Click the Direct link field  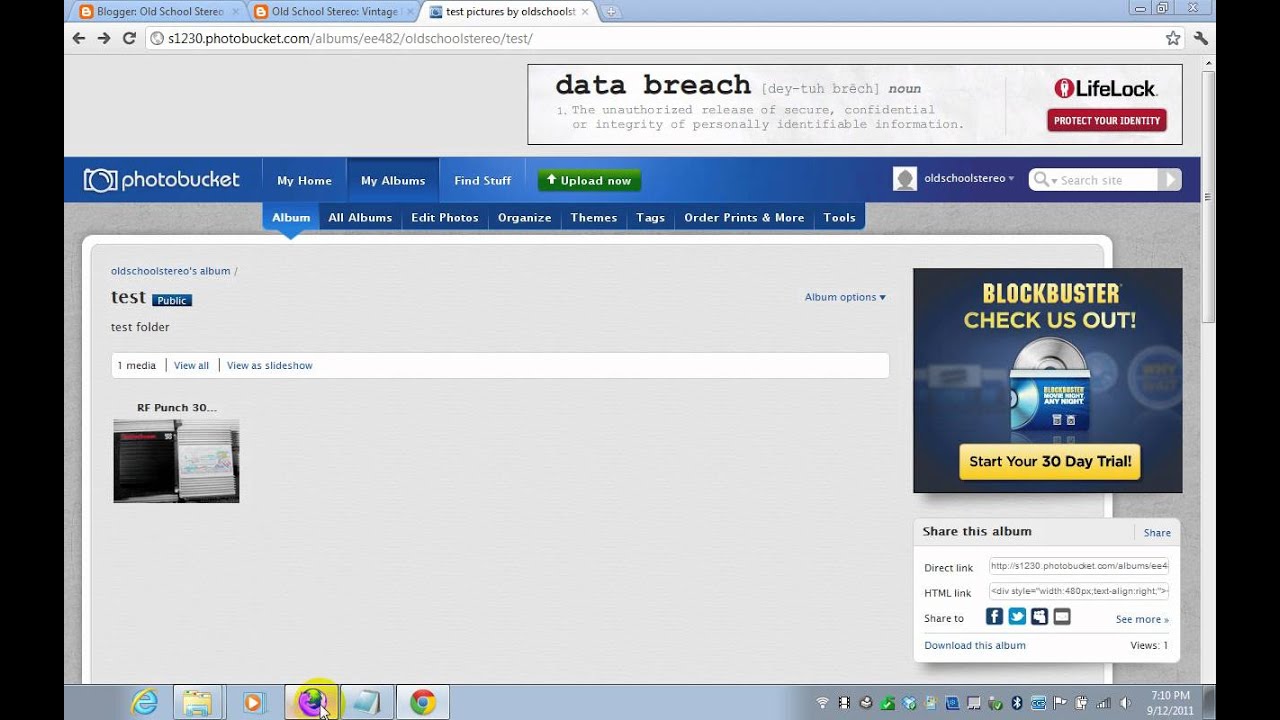coord(1079,566)
